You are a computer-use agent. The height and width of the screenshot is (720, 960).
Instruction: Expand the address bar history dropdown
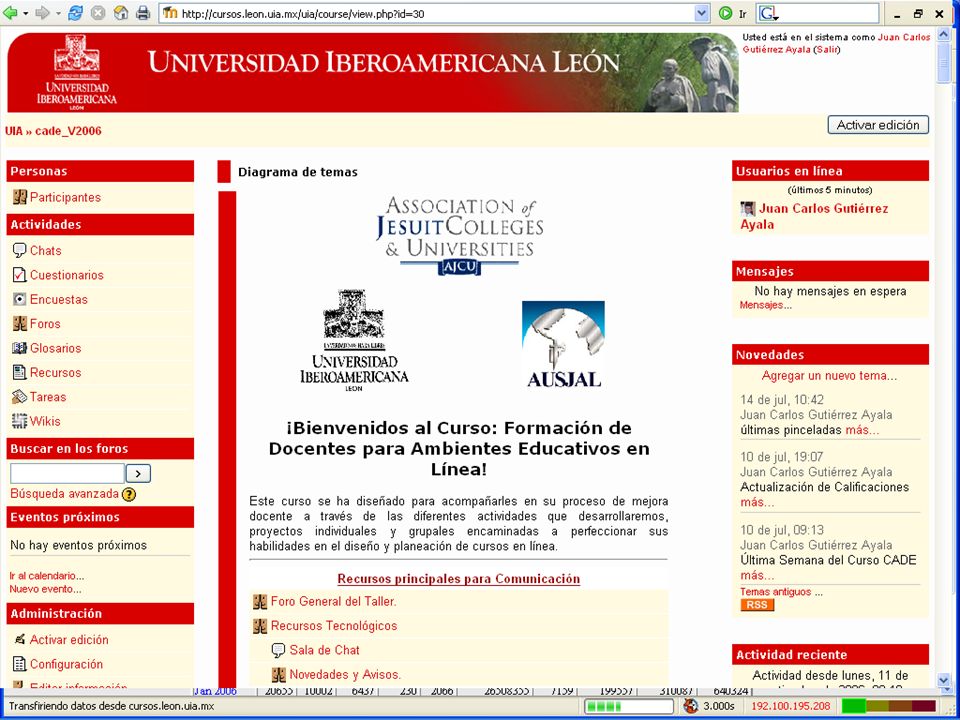coord(702,13)
